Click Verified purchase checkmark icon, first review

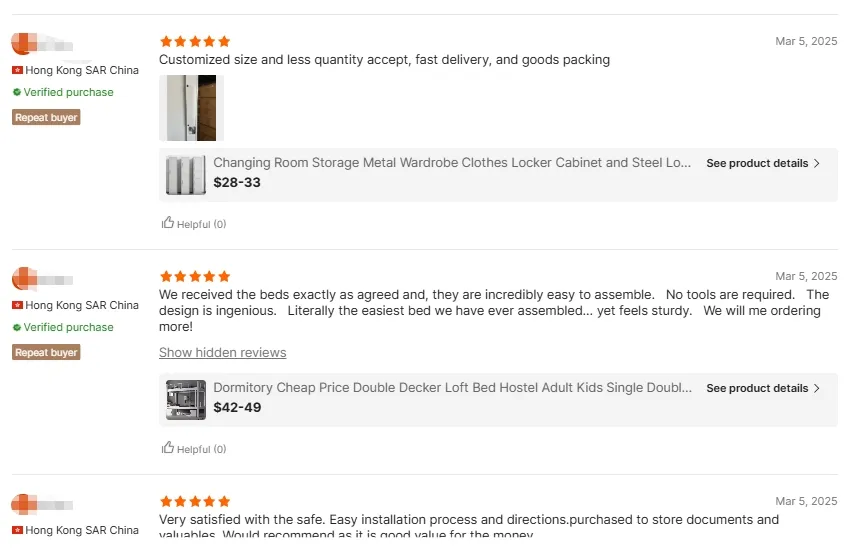point(17,92)
